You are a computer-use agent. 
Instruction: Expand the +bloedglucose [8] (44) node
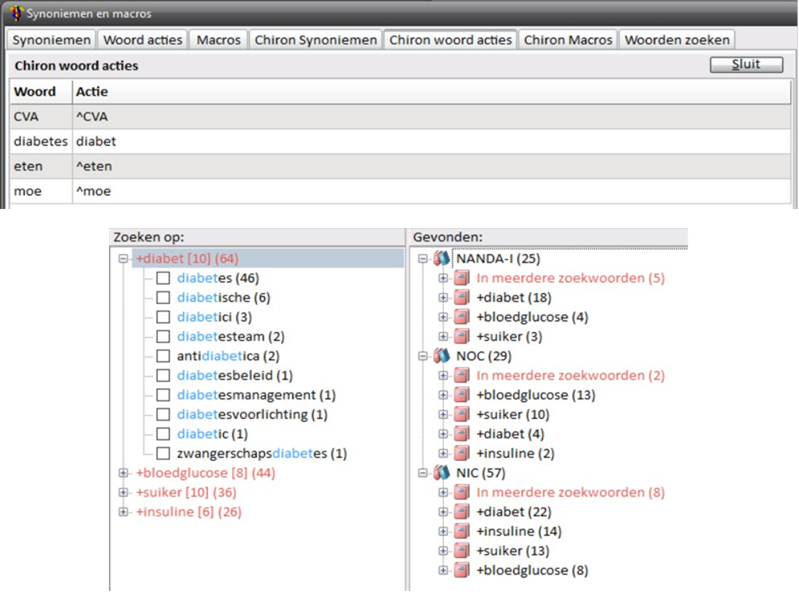pos(124,473)
